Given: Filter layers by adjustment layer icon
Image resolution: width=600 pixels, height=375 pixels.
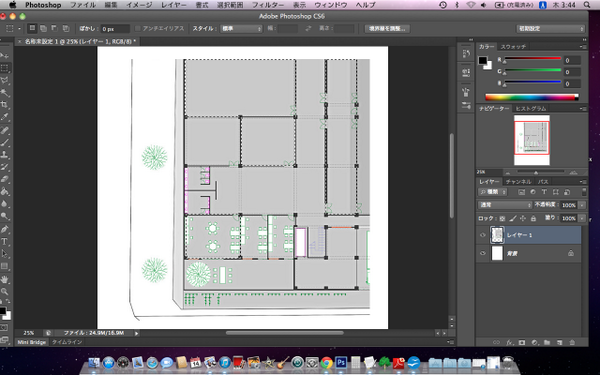Looking at the screenshot, I should tap(533, 192).
